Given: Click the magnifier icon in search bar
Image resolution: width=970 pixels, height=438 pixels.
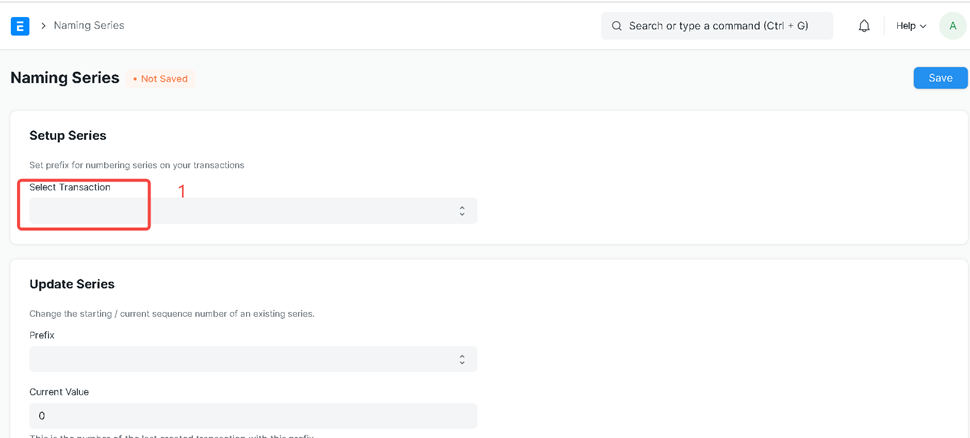Looking at the screenshot, I should (x=616, y=26).
